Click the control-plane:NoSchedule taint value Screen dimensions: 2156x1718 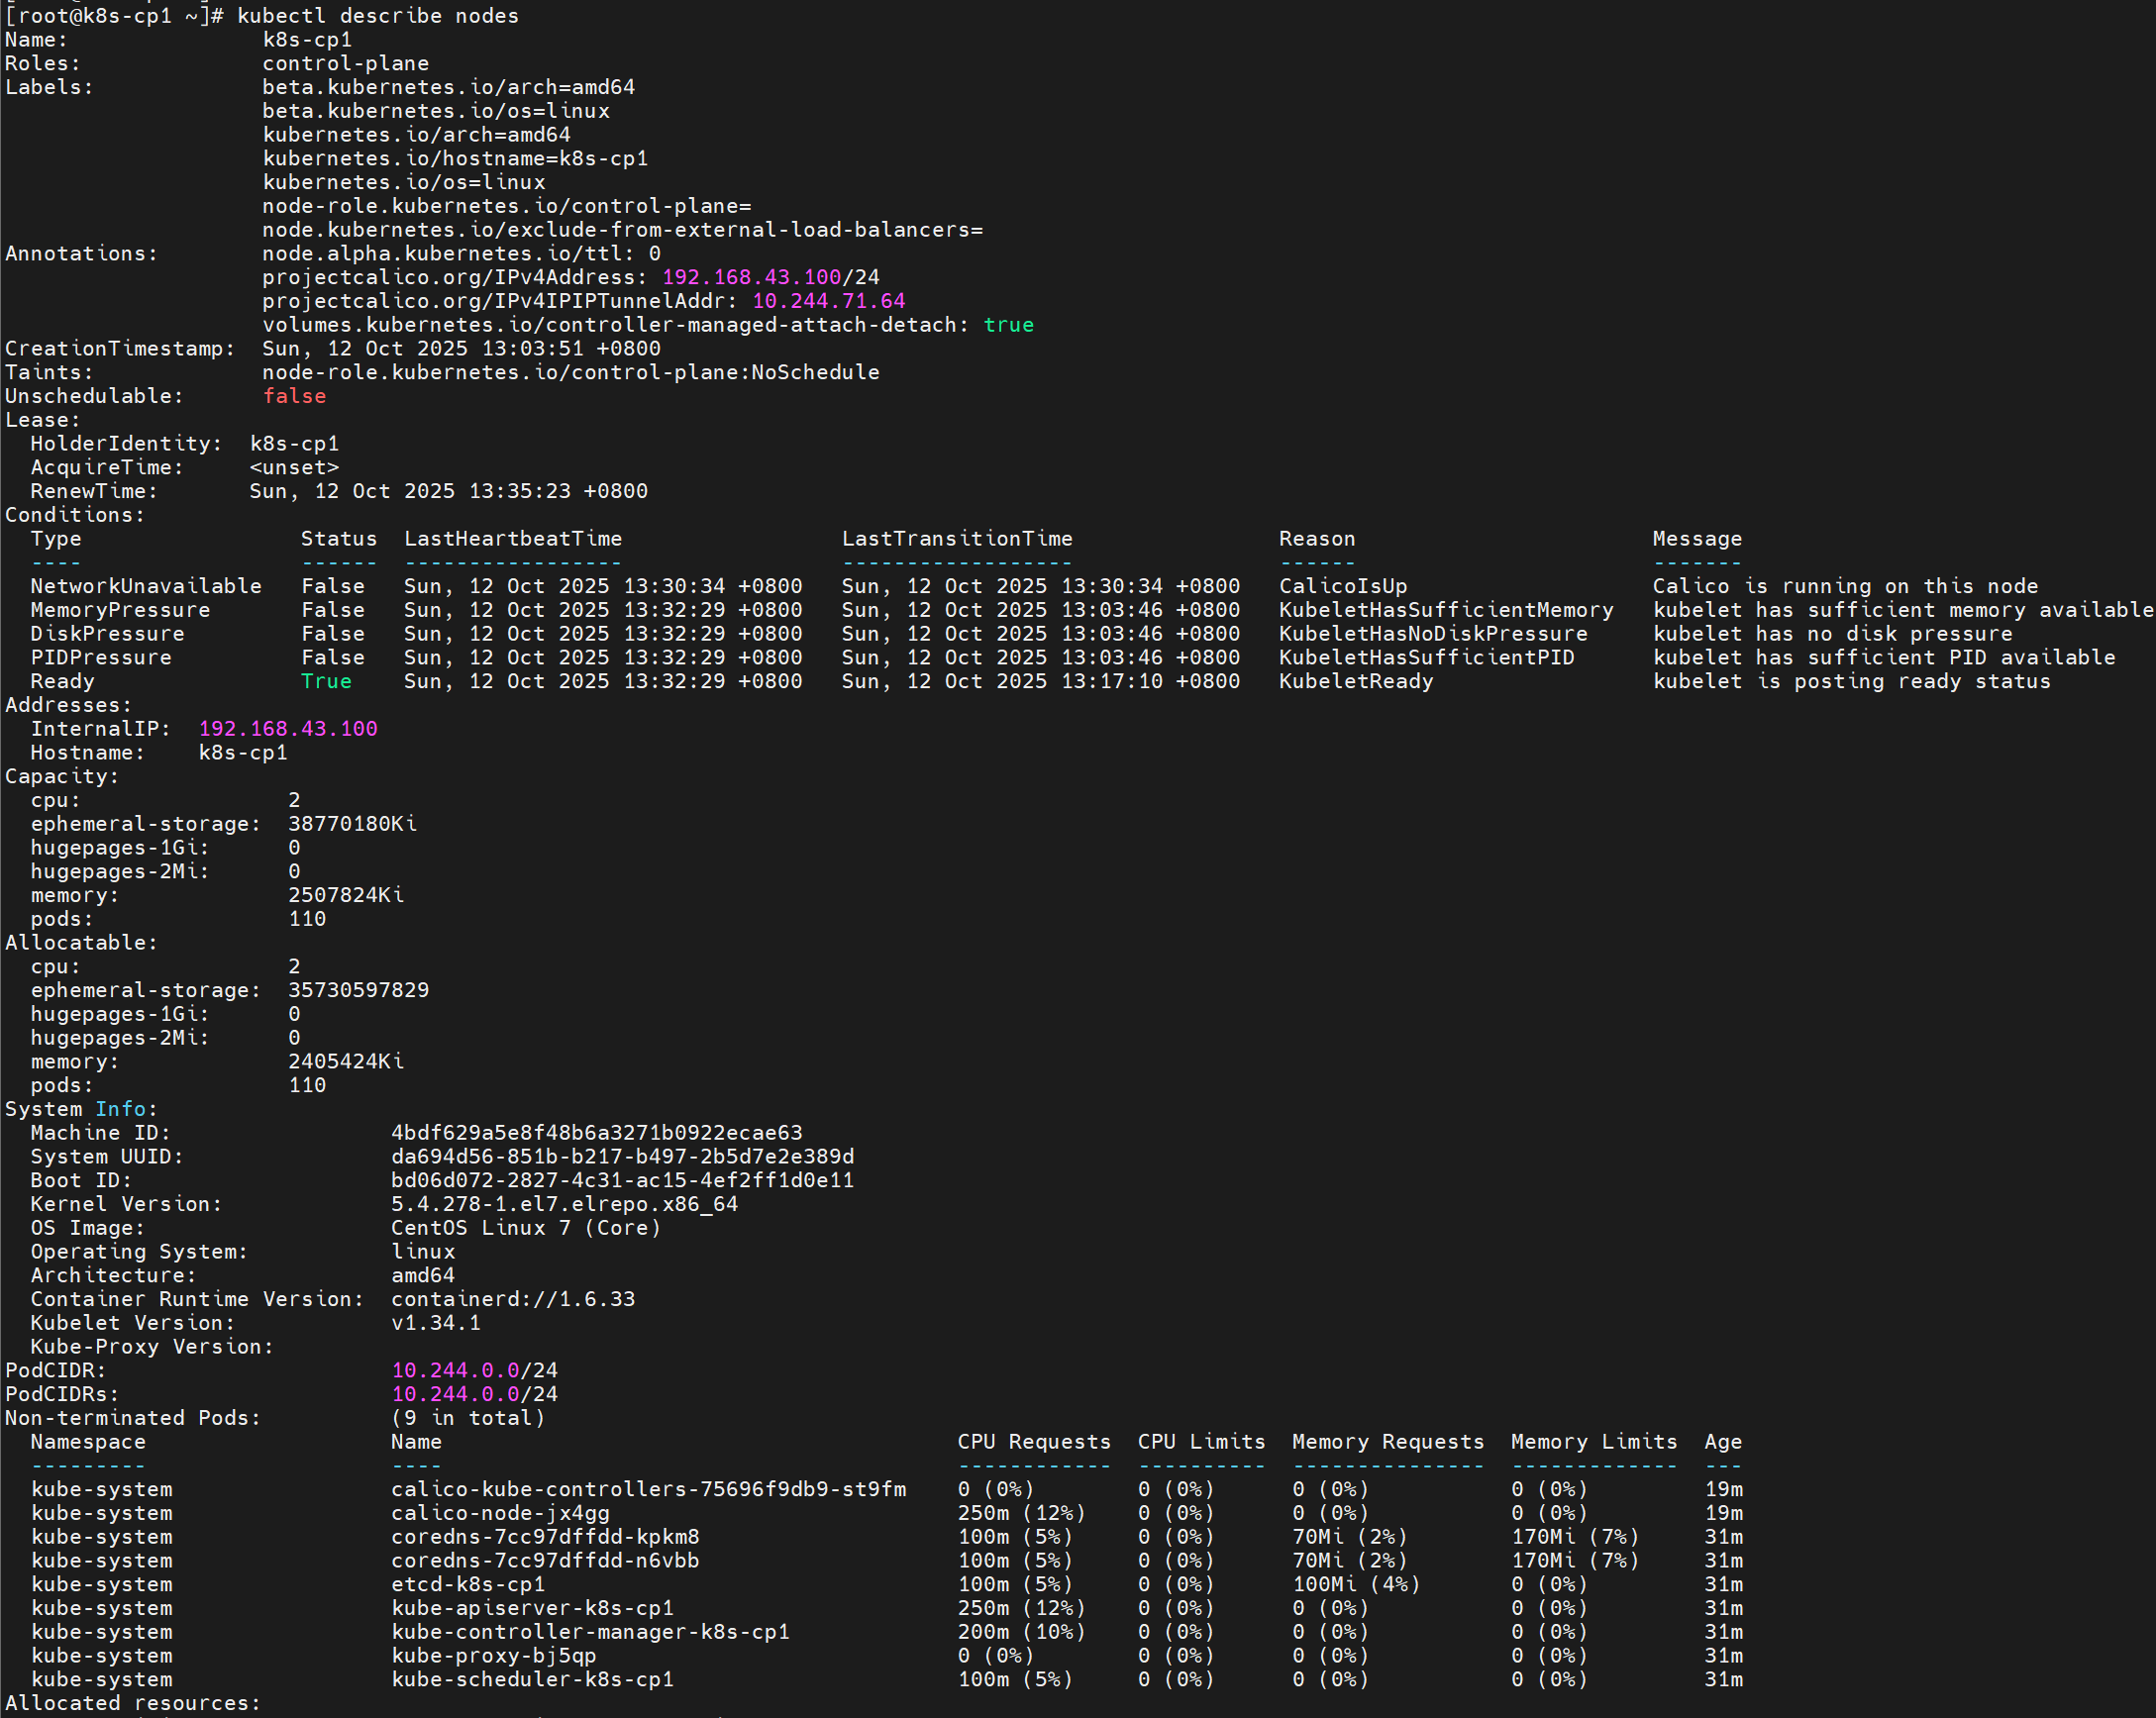(570, 372)
